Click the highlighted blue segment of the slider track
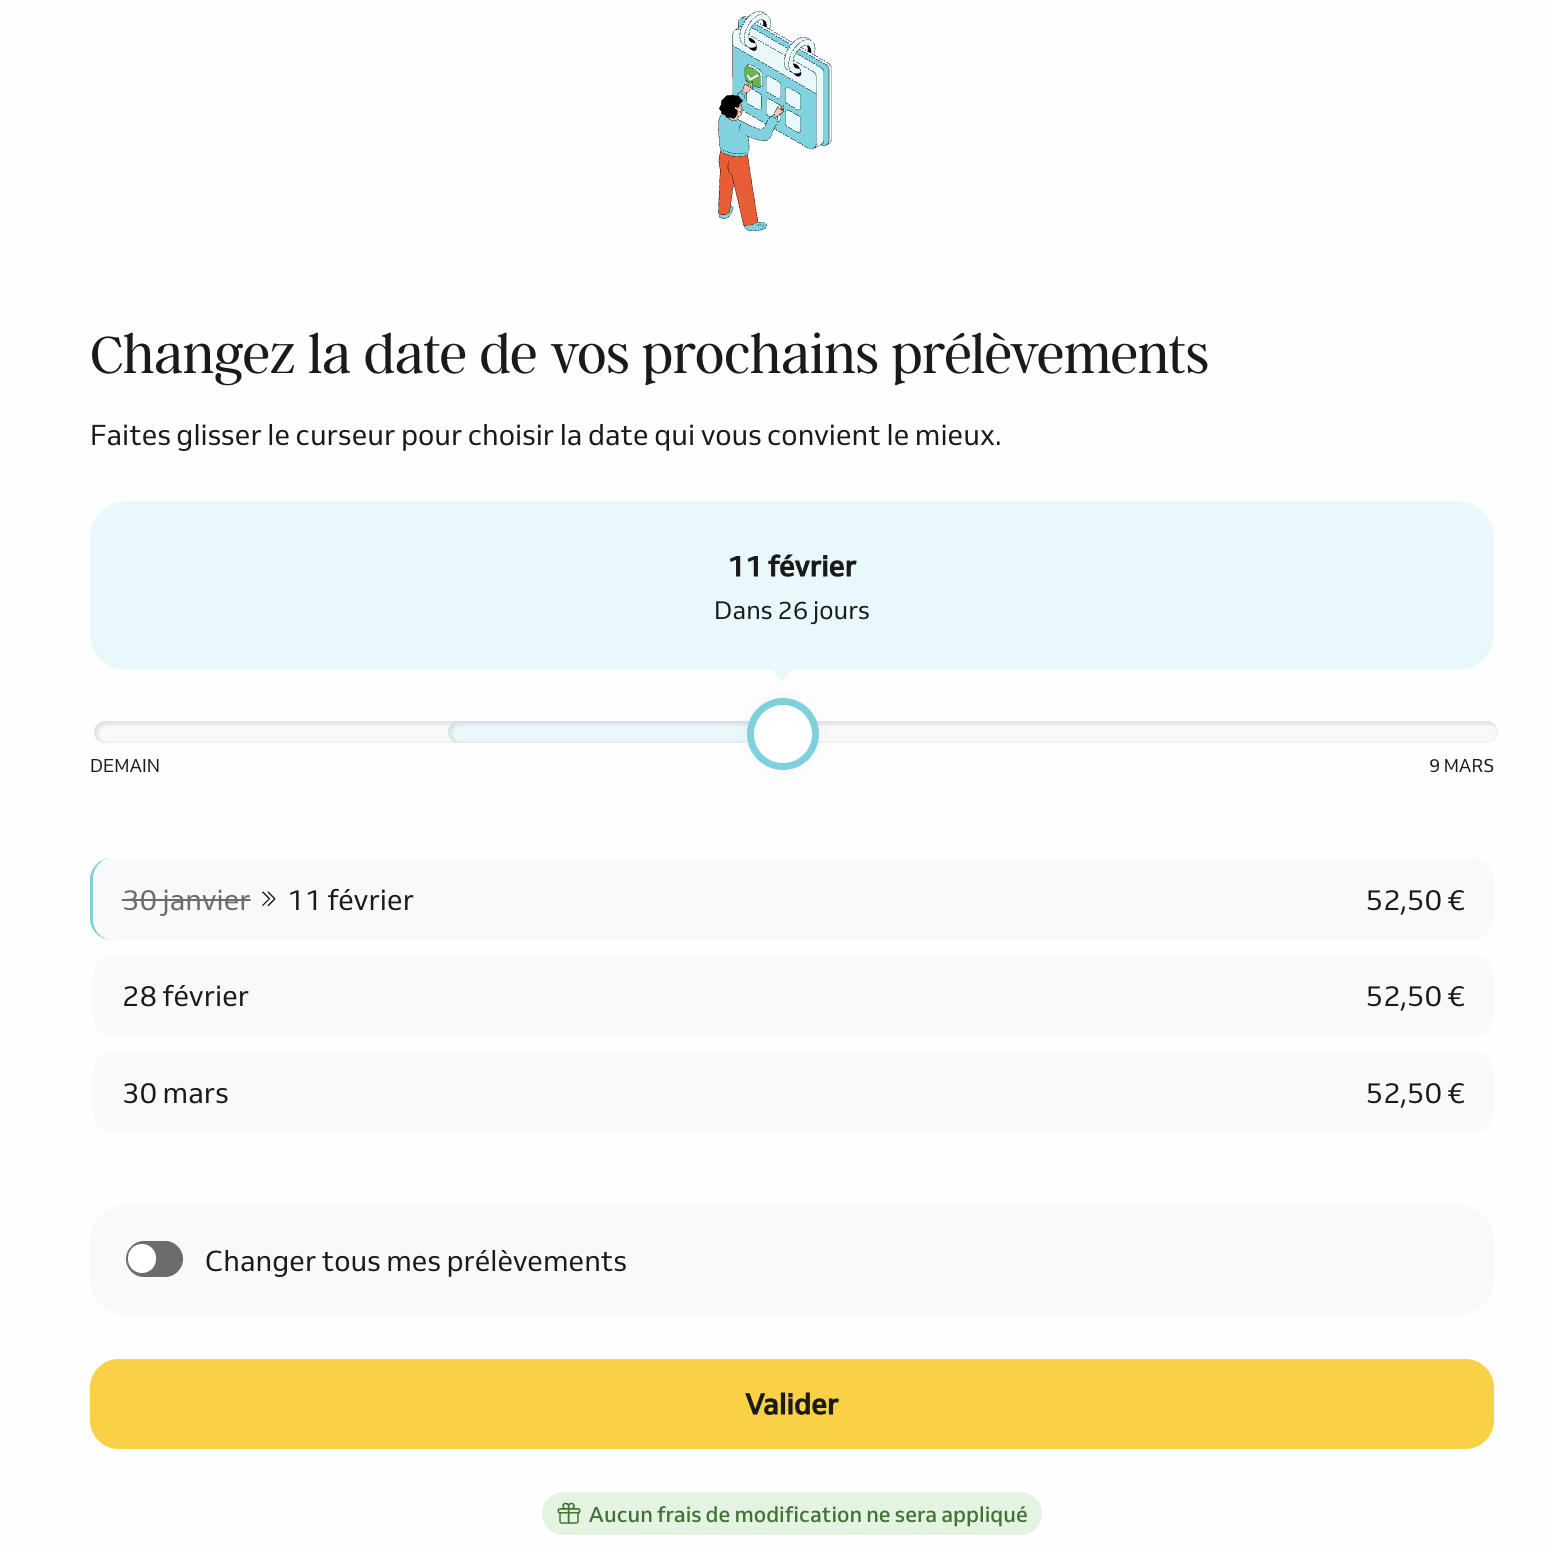Screen dimensions: 1548x1550 click(x=600, y=733)
